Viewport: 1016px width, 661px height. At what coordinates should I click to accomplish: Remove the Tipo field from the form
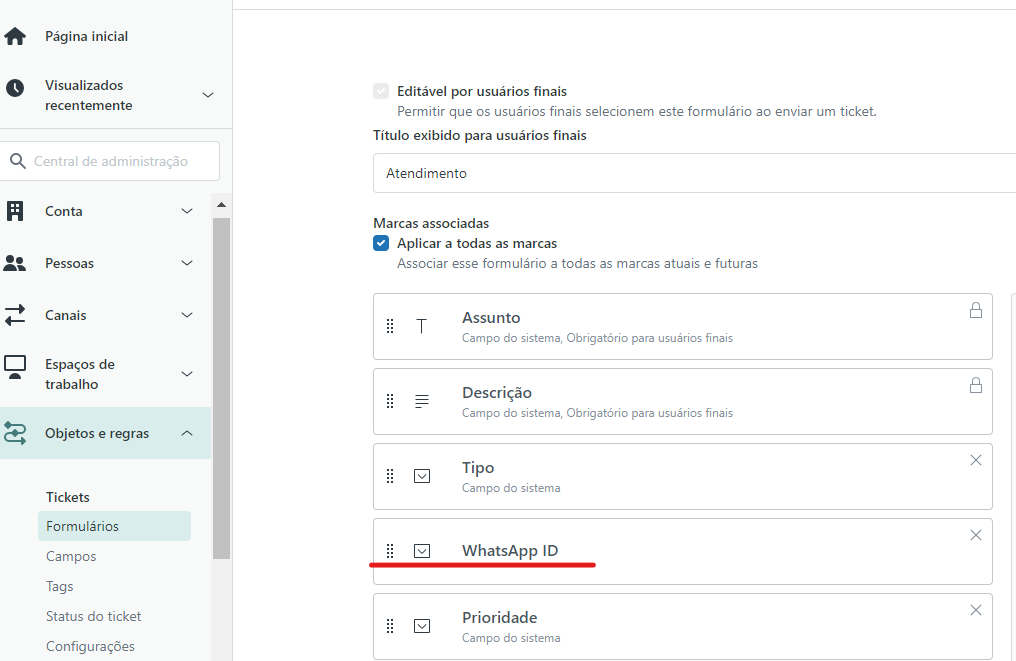pyautogui.click(x=975, y=460)
